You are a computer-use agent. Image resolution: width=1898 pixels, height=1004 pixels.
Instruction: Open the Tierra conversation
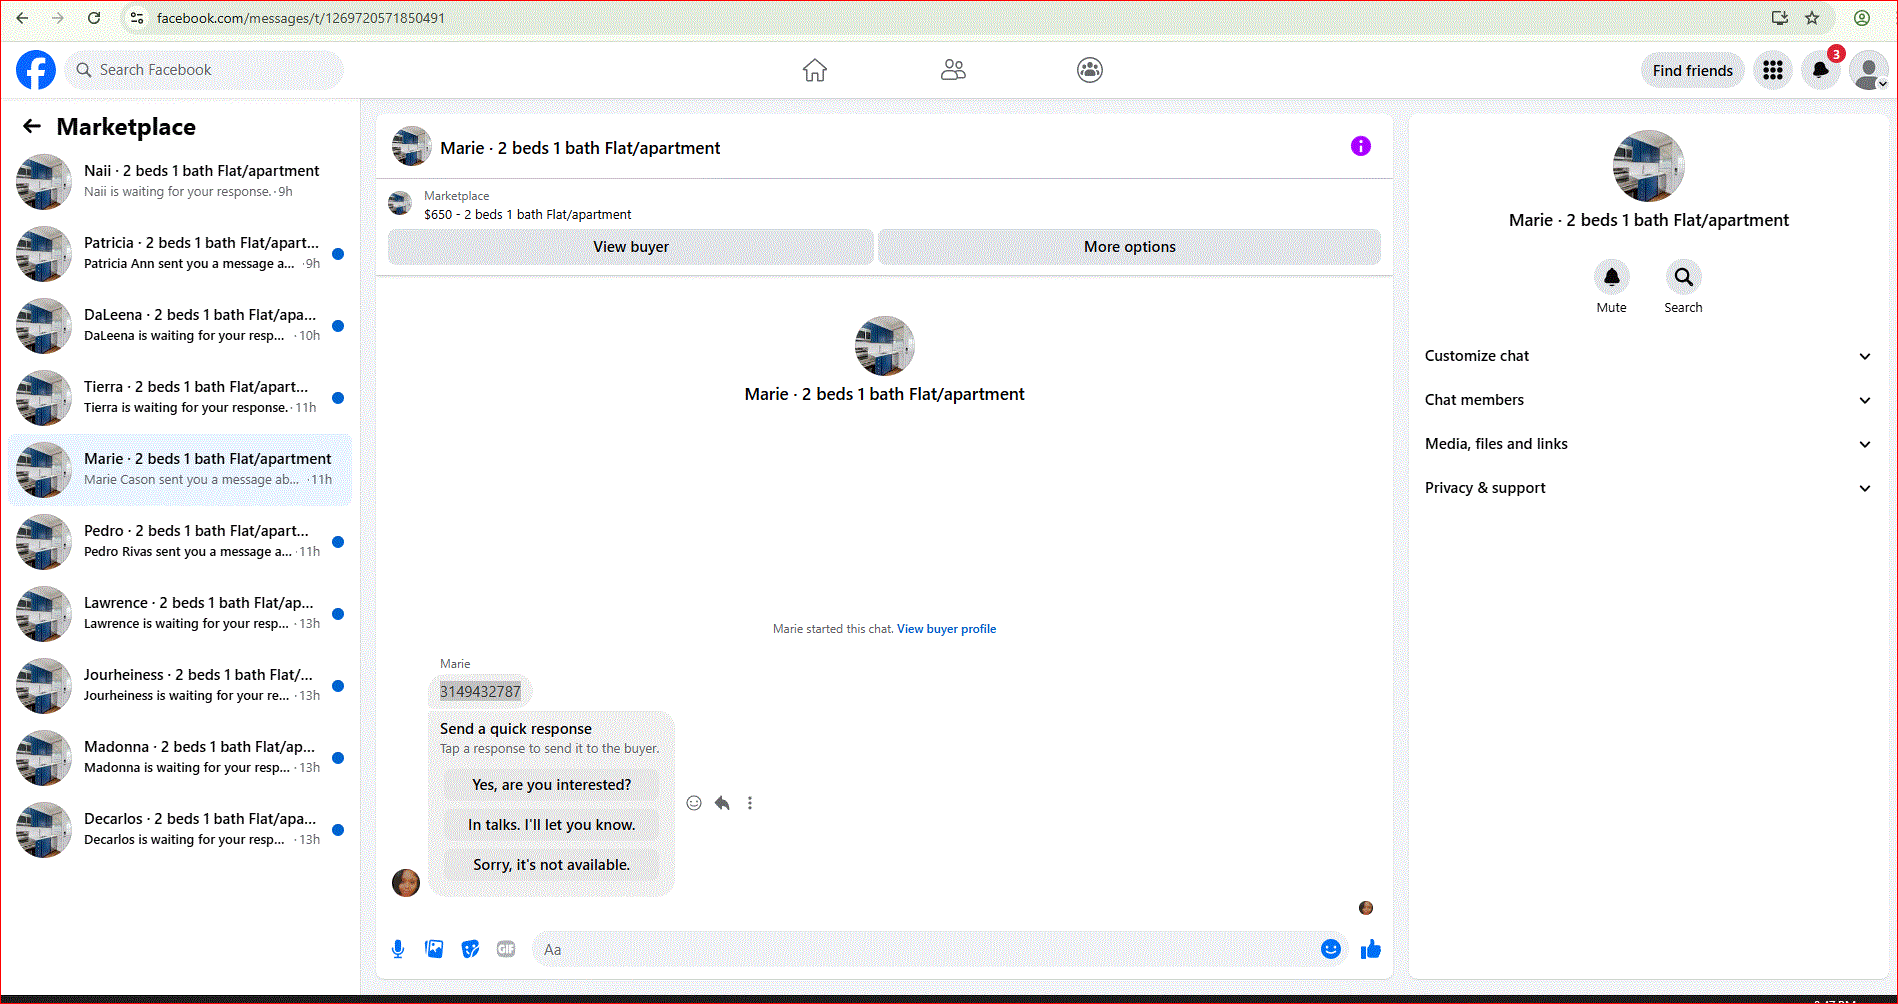click(x=180, y=397)
